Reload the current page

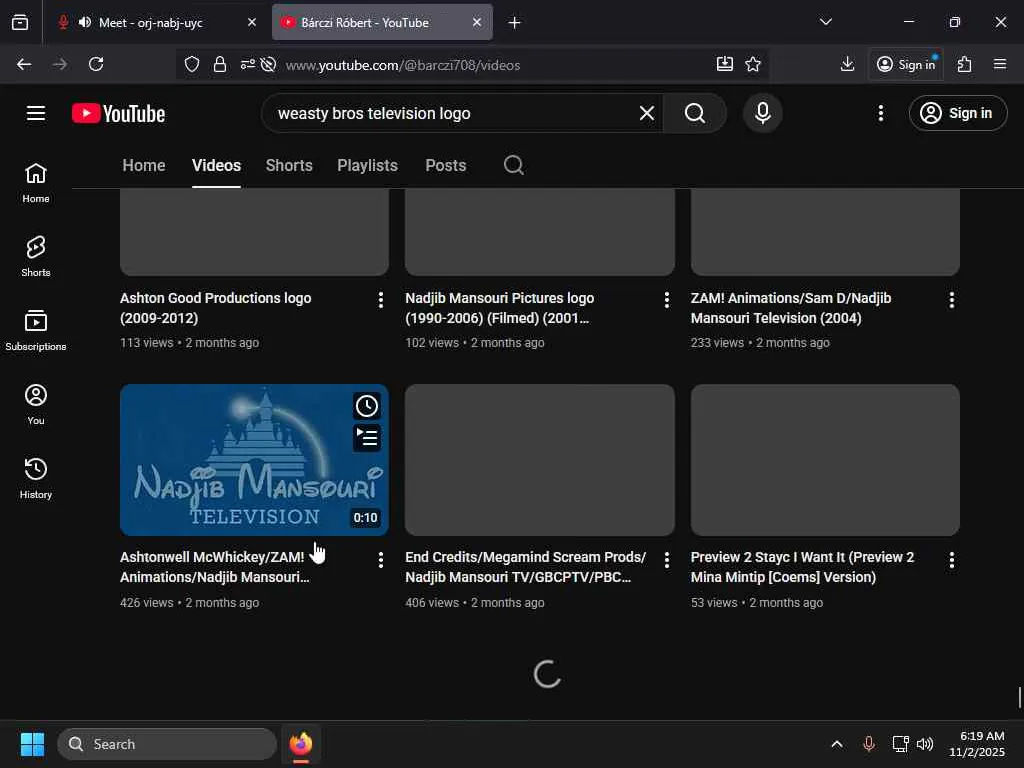[x=96, y=64]
